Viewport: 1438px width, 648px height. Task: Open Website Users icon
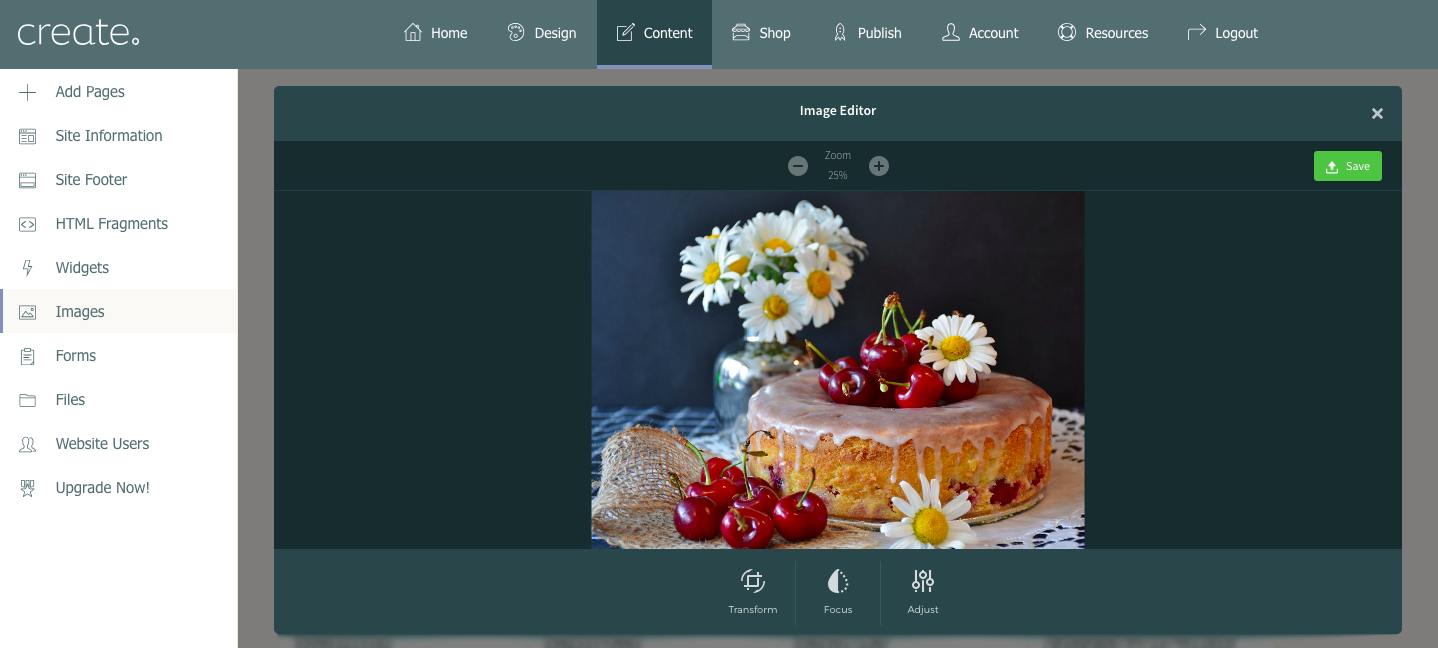[x=28, y=444]
